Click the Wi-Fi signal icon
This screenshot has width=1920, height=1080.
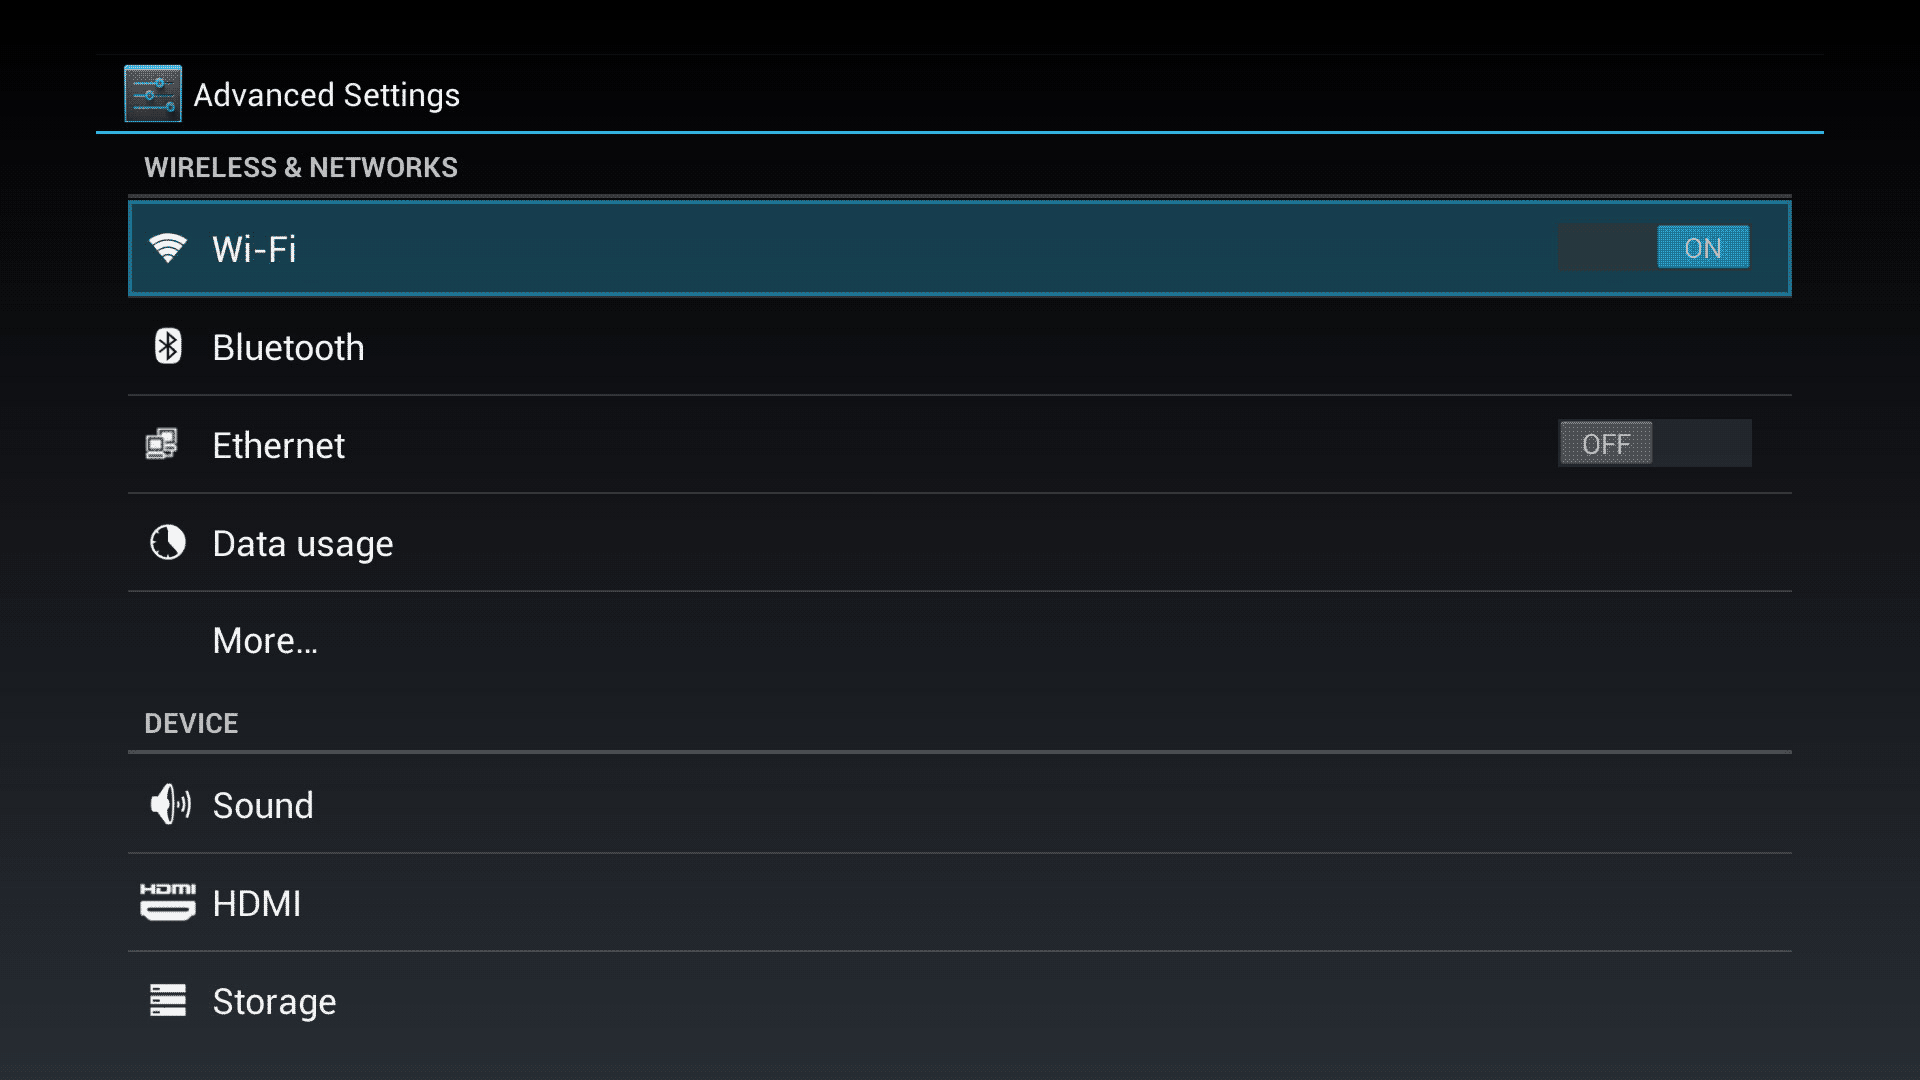pos(167,248)
